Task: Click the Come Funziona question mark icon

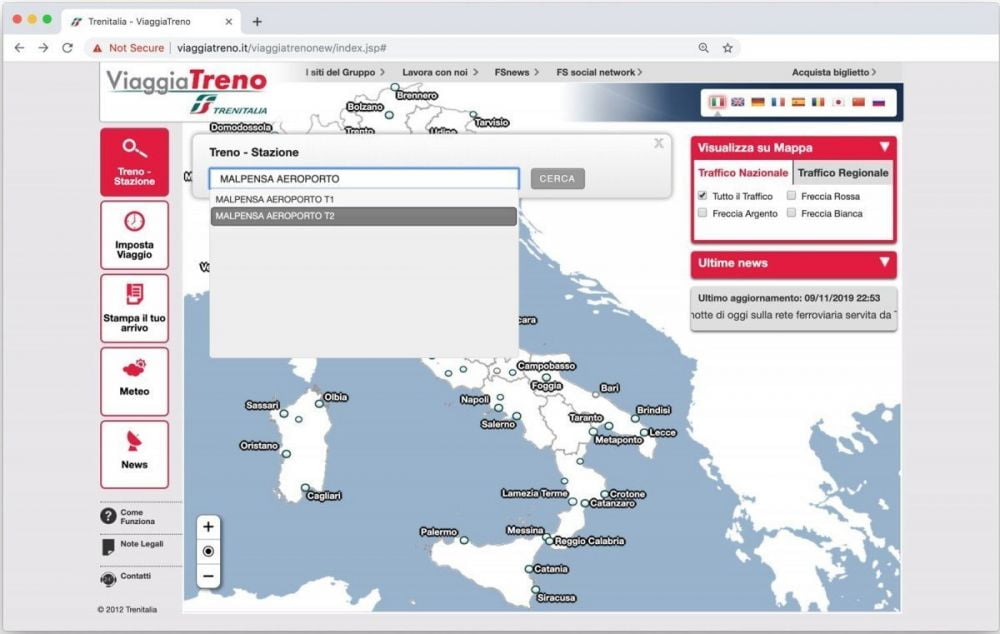Action: point(107,516)
